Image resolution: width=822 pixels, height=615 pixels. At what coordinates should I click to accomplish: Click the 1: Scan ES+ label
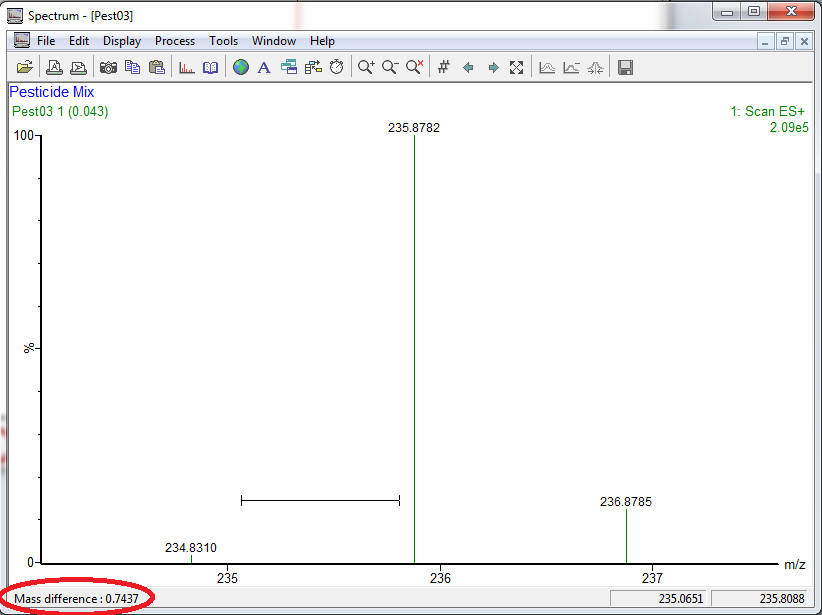pyautogui.click(x=767, y=112)
